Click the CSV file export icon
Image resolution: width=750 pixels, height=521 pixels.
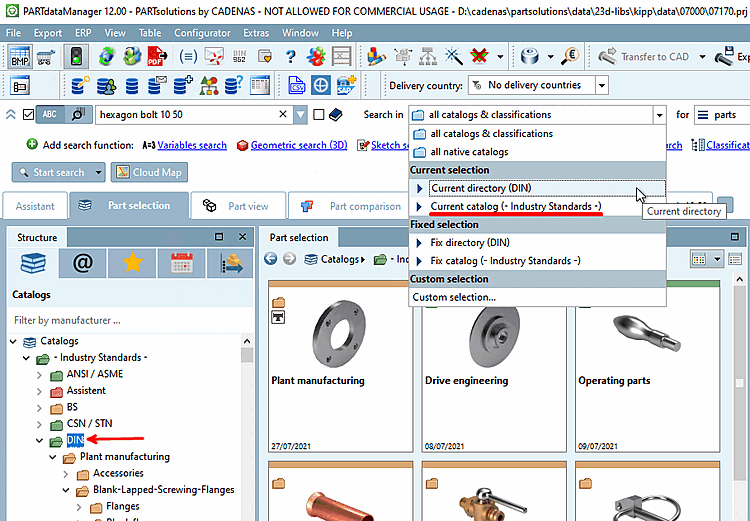click(297, 86)
